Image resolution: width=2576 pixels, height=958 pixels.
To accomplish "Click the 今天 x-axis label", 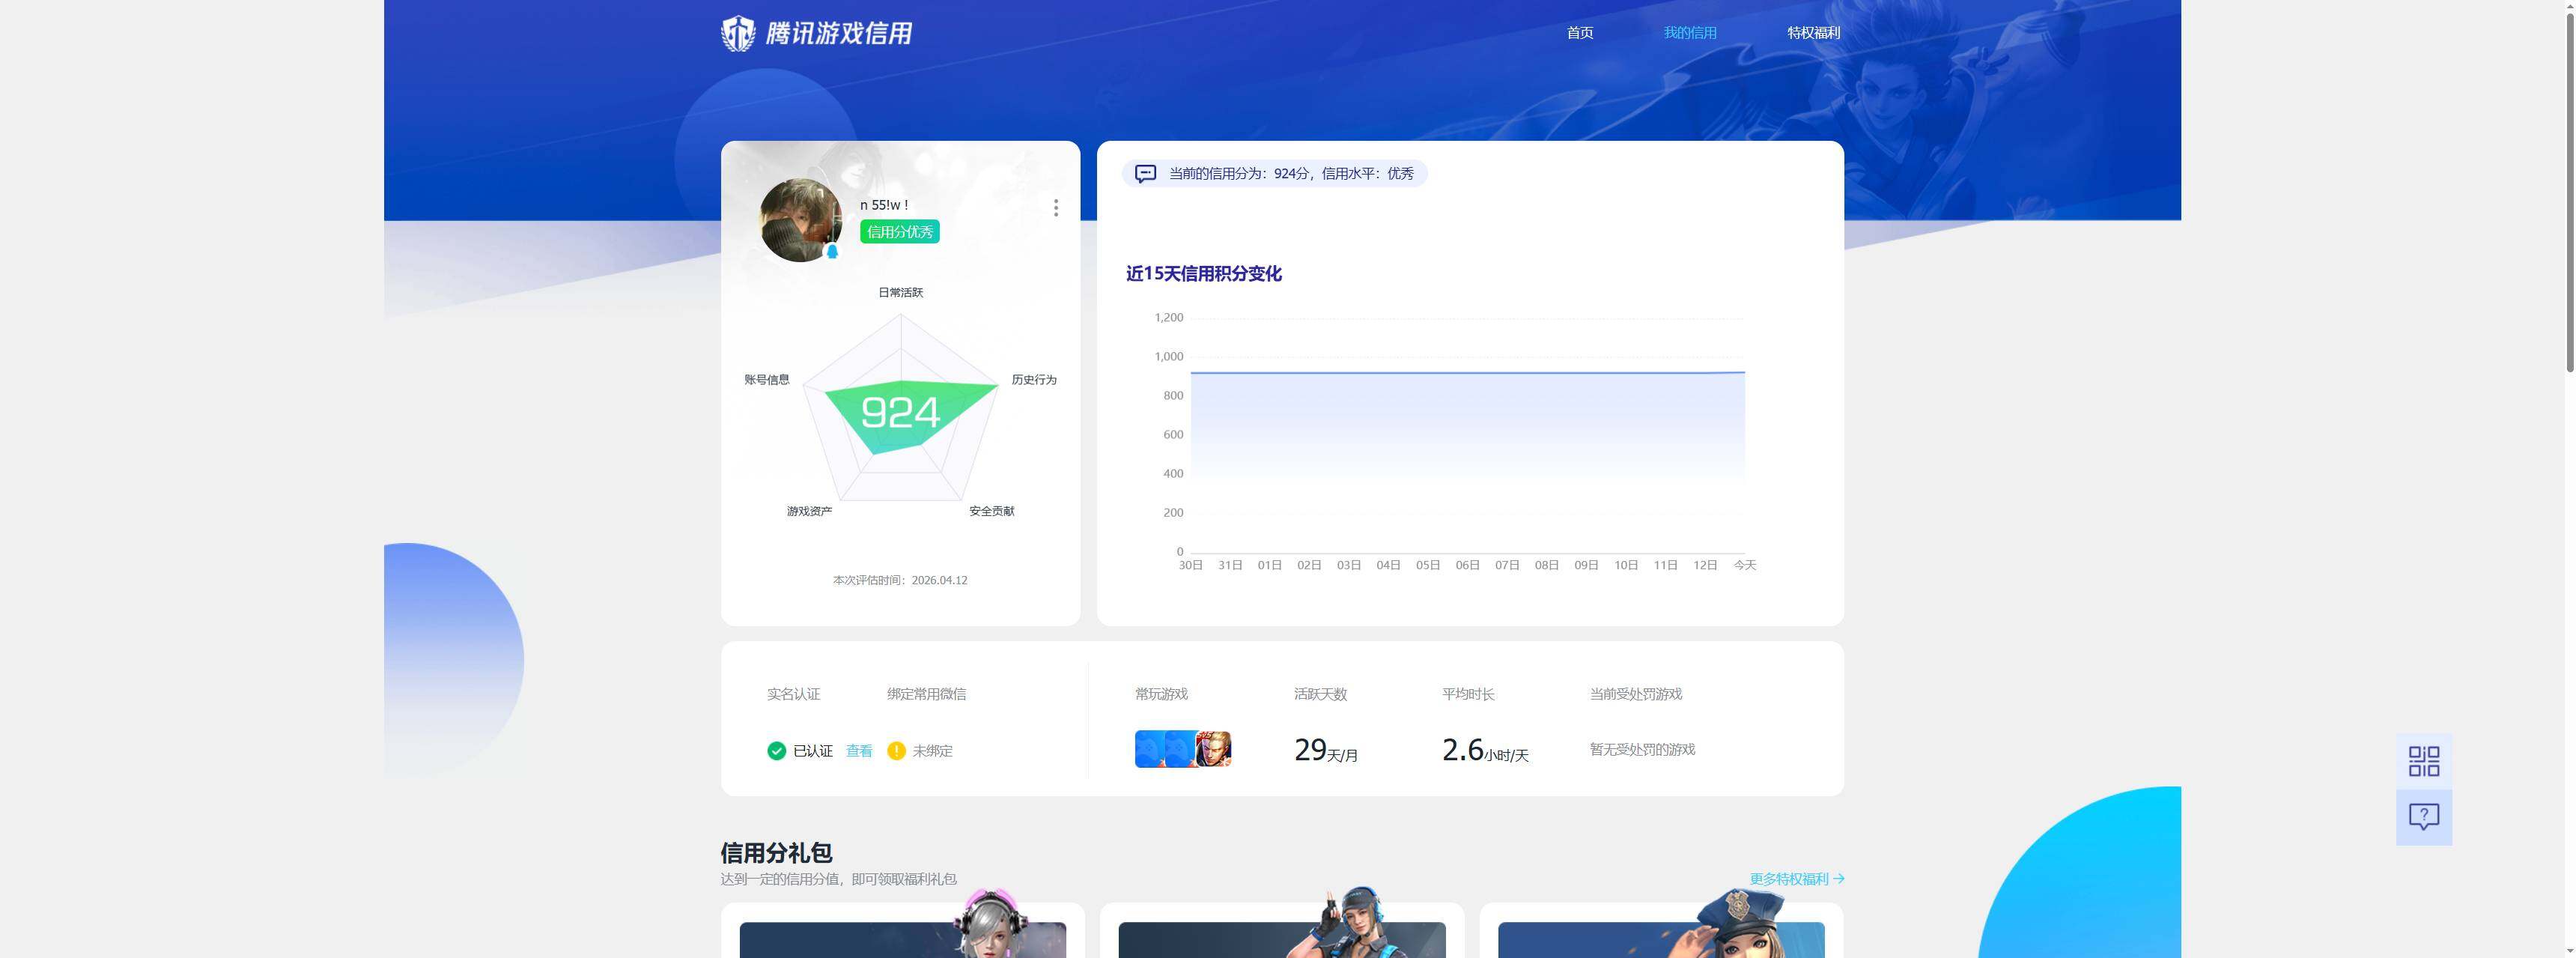I will click(1745, 565).
